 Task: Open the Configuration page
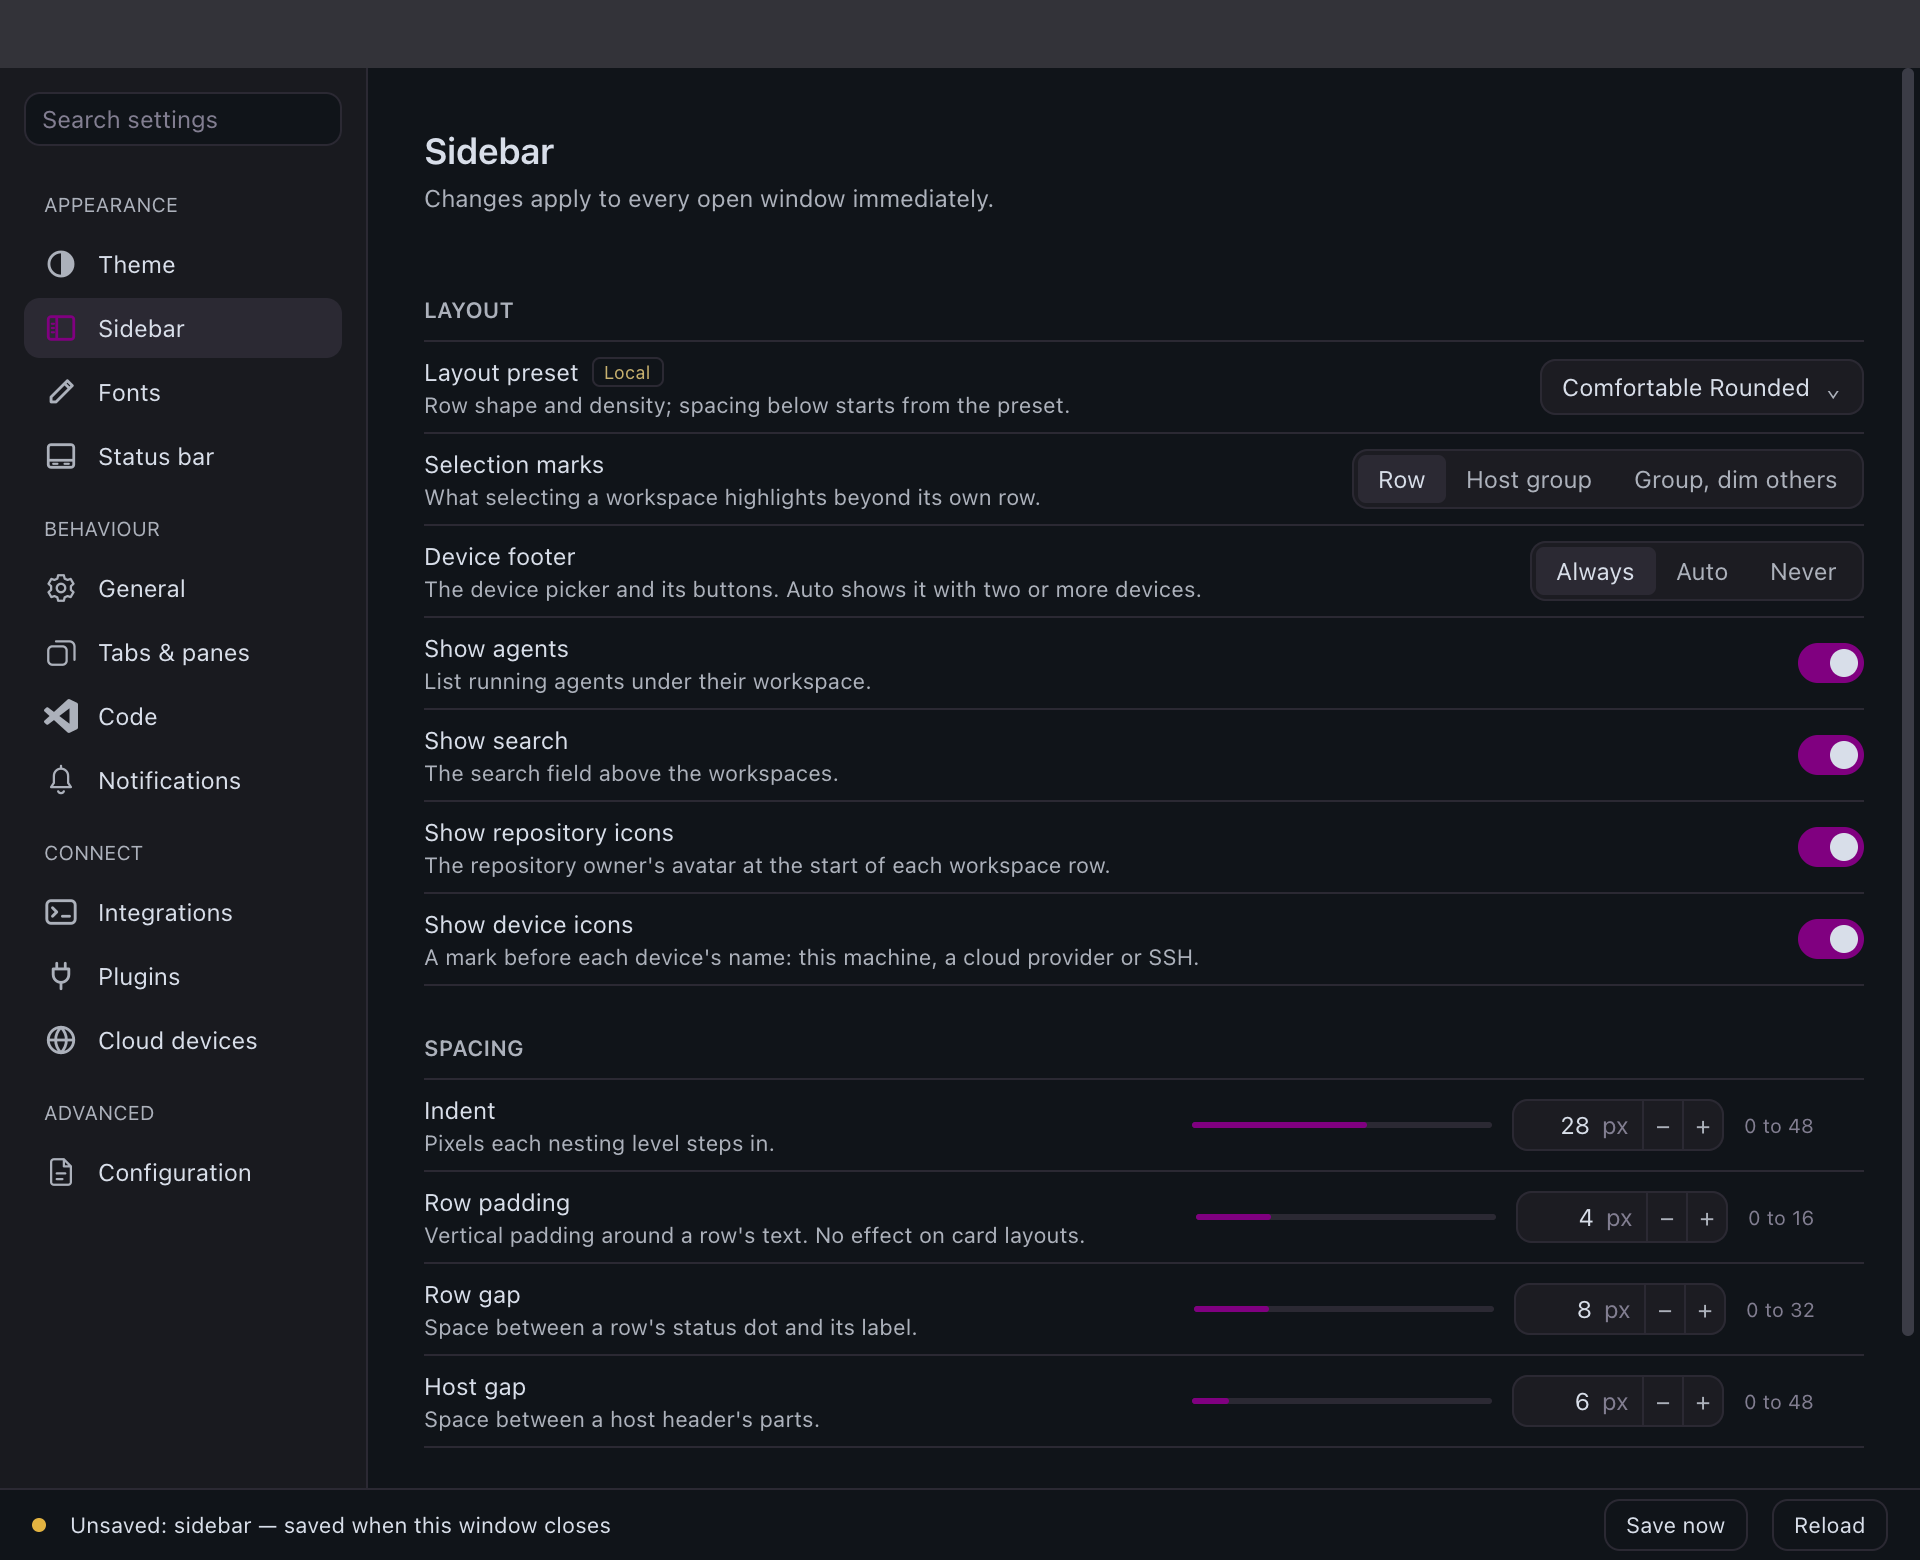183,1172
